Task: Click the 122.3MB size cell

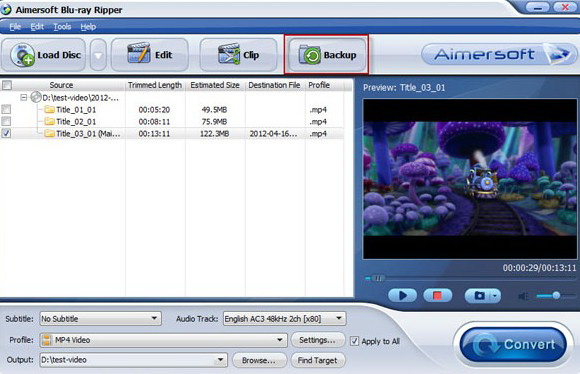Action: (214, 134)
